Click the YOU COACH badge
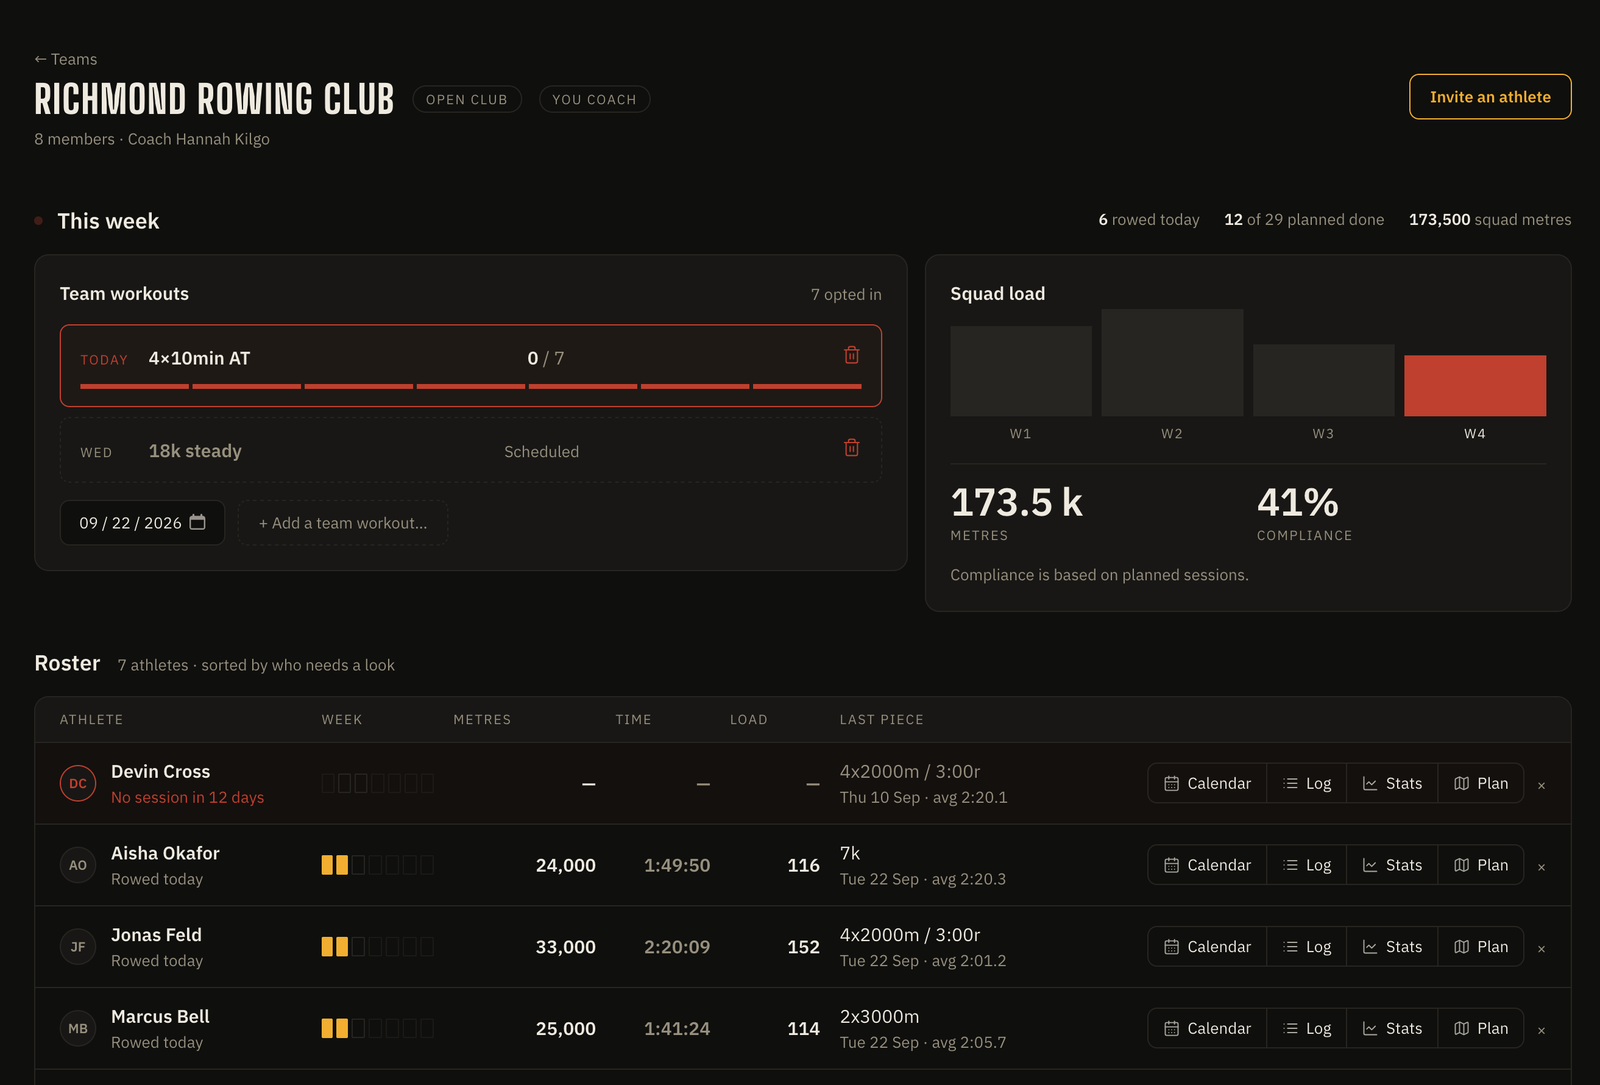1600x1085 pixels. [x=594, y=99]
